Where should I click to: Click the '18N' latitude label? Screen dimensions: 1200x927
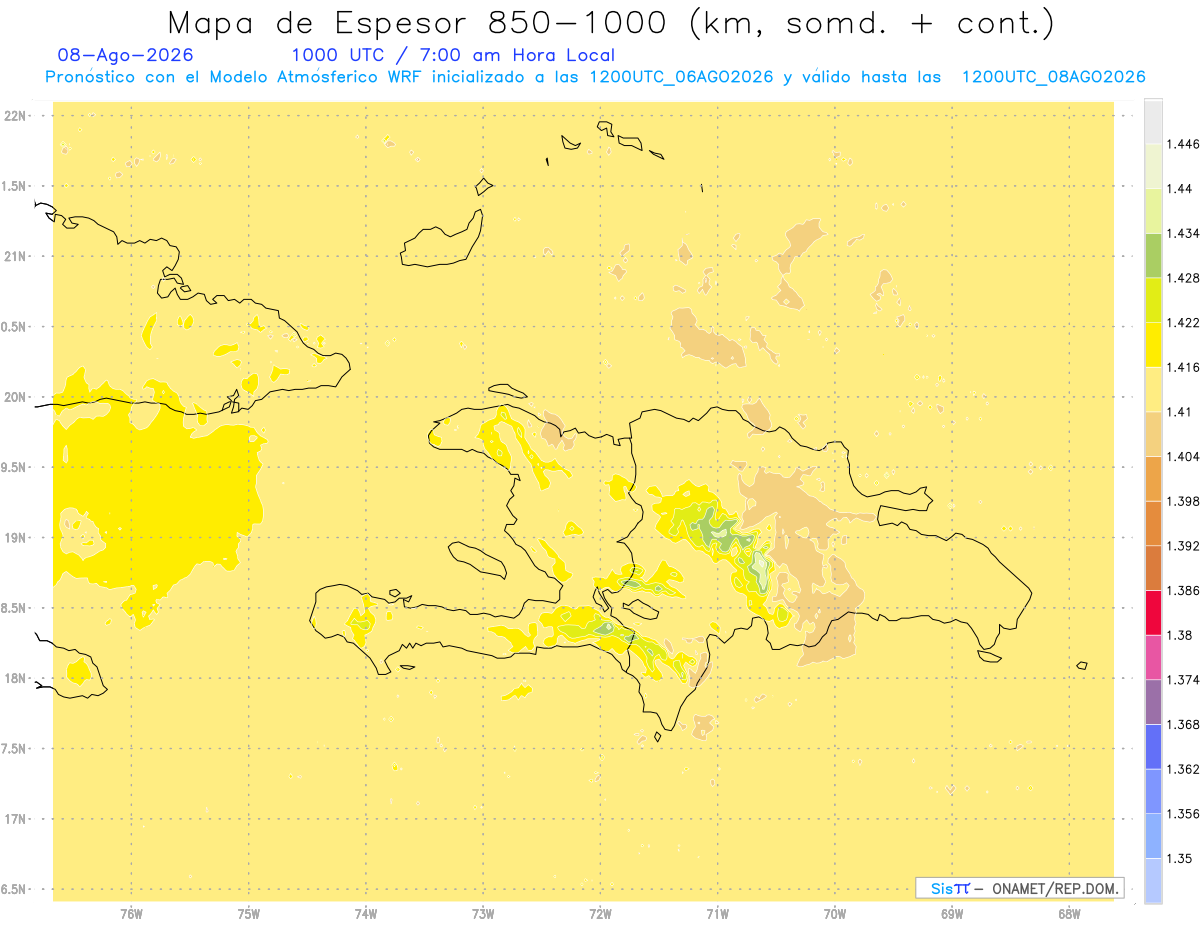click(x=16, y=679)
